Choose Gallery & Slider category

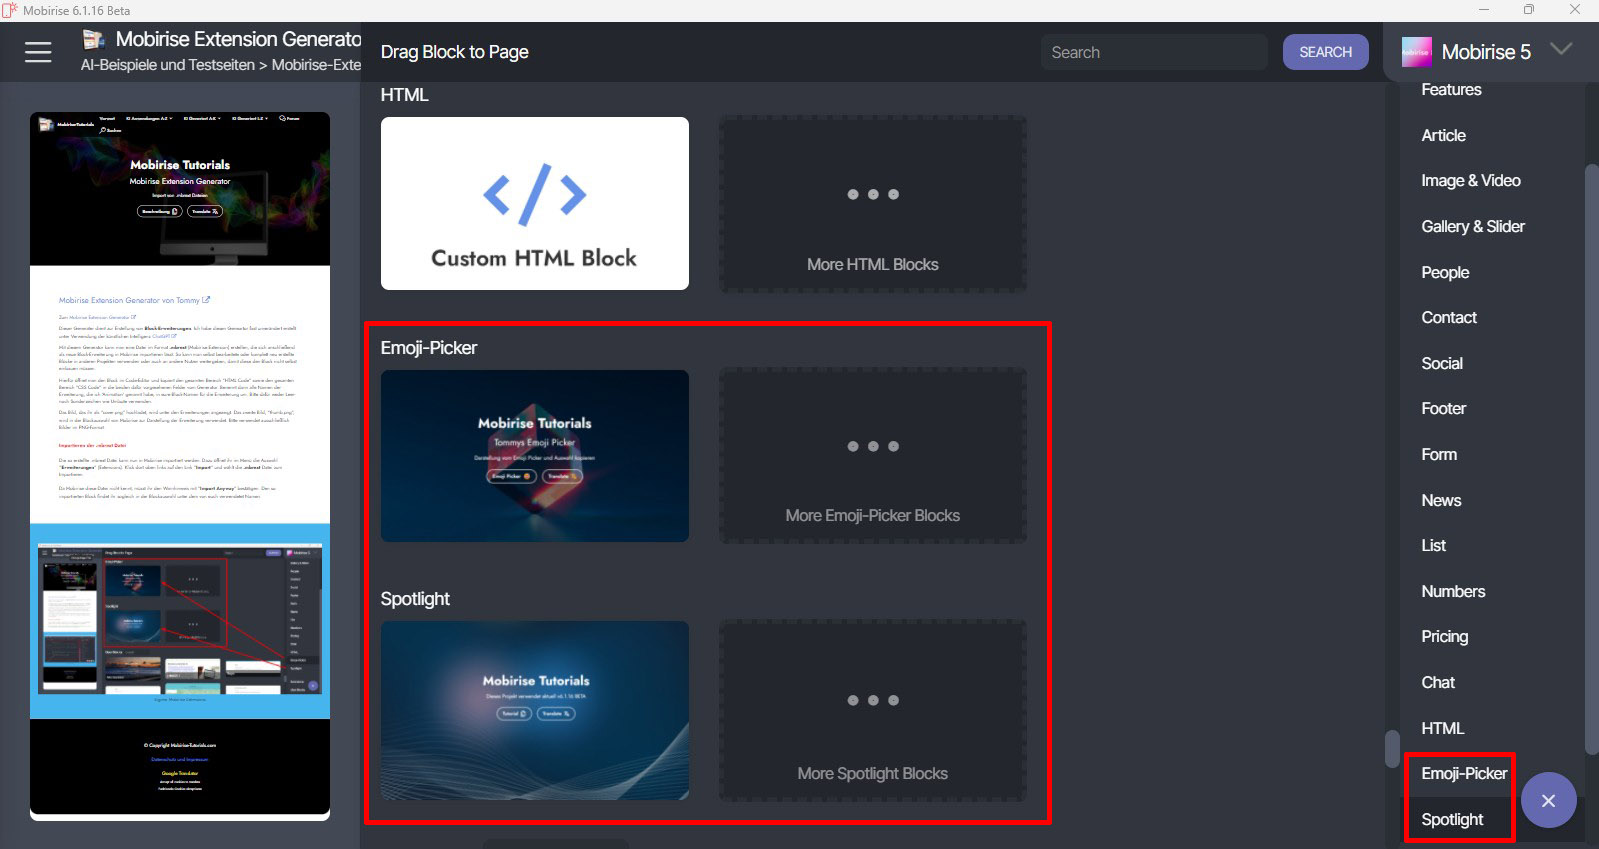click(1472, 227)
